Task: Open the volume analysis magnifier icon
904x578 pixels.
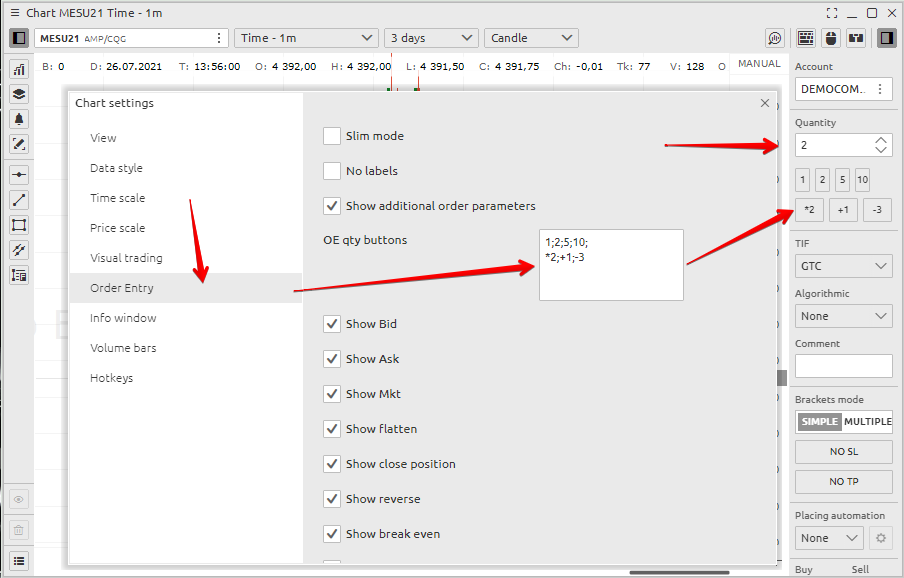Action: [x=775, y=38]
